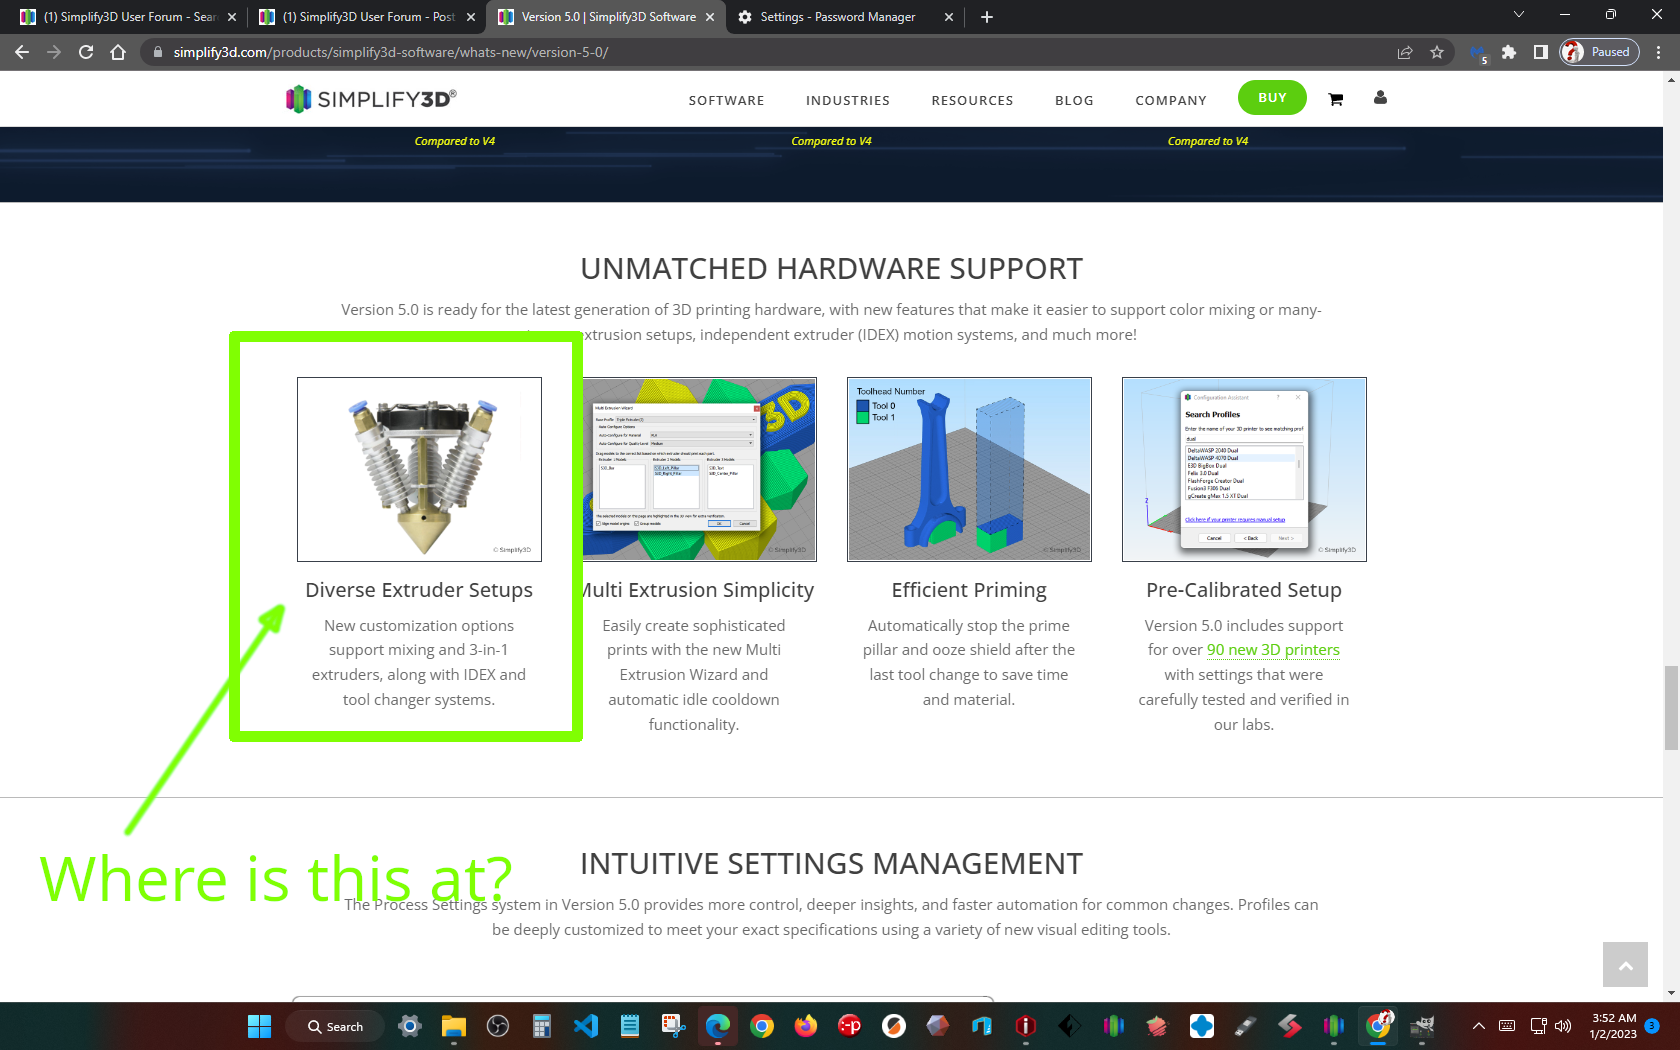1680x1050 pixels.
Task: Open the Notepad app from the taskbar
Action: 630,1026
